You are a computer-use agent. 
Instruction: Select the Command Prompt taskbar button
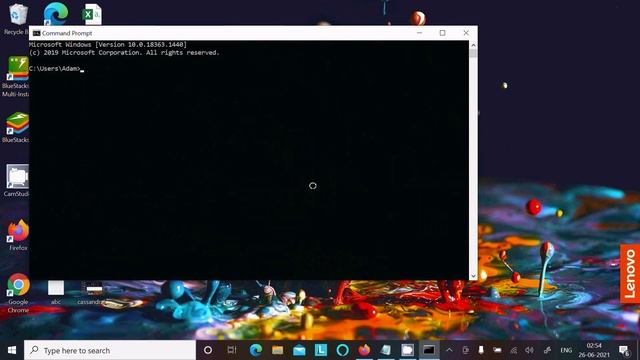pyautogui.click(x=429, y=350)
